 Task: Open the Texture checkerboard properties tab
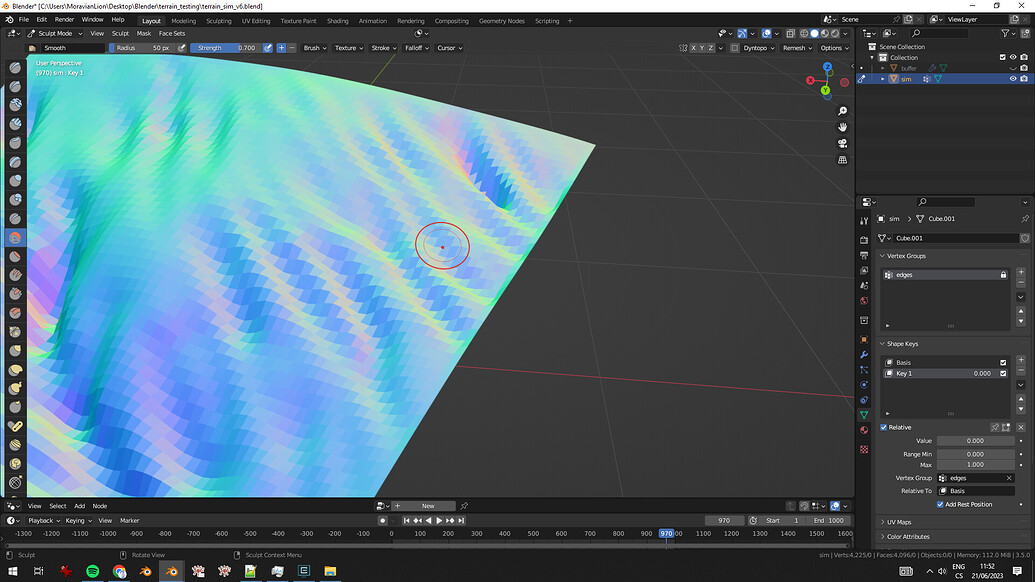[864, 449]
